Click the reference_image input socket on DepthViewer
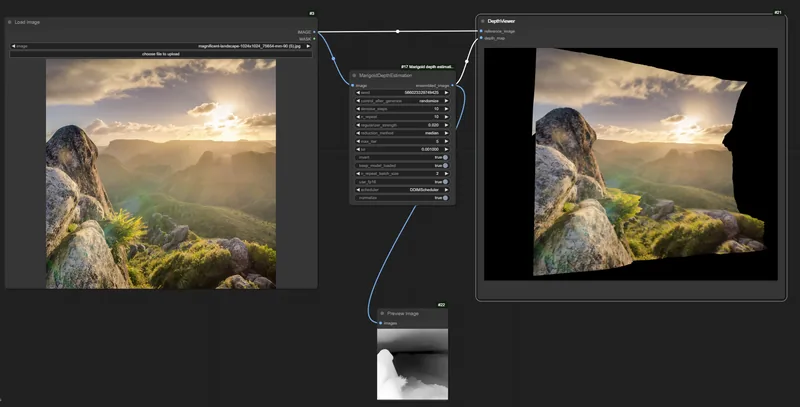Image resolution: width=800 pixels, height=407 pixels. click(x=481, y=31)
